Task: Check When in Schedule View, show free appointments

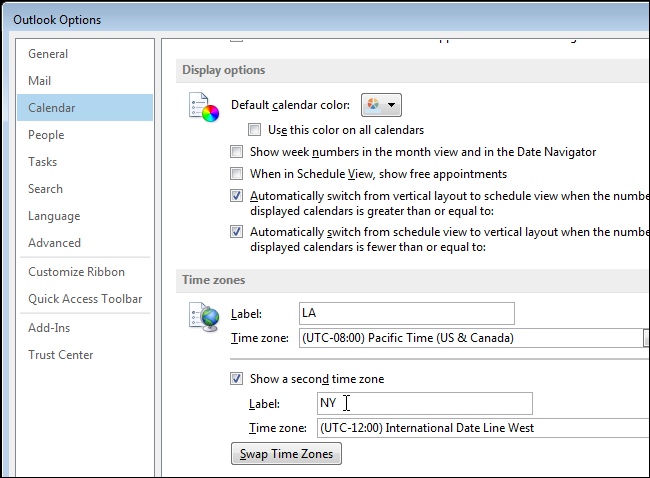Action: pyautogui.click(x=236, y=174)
